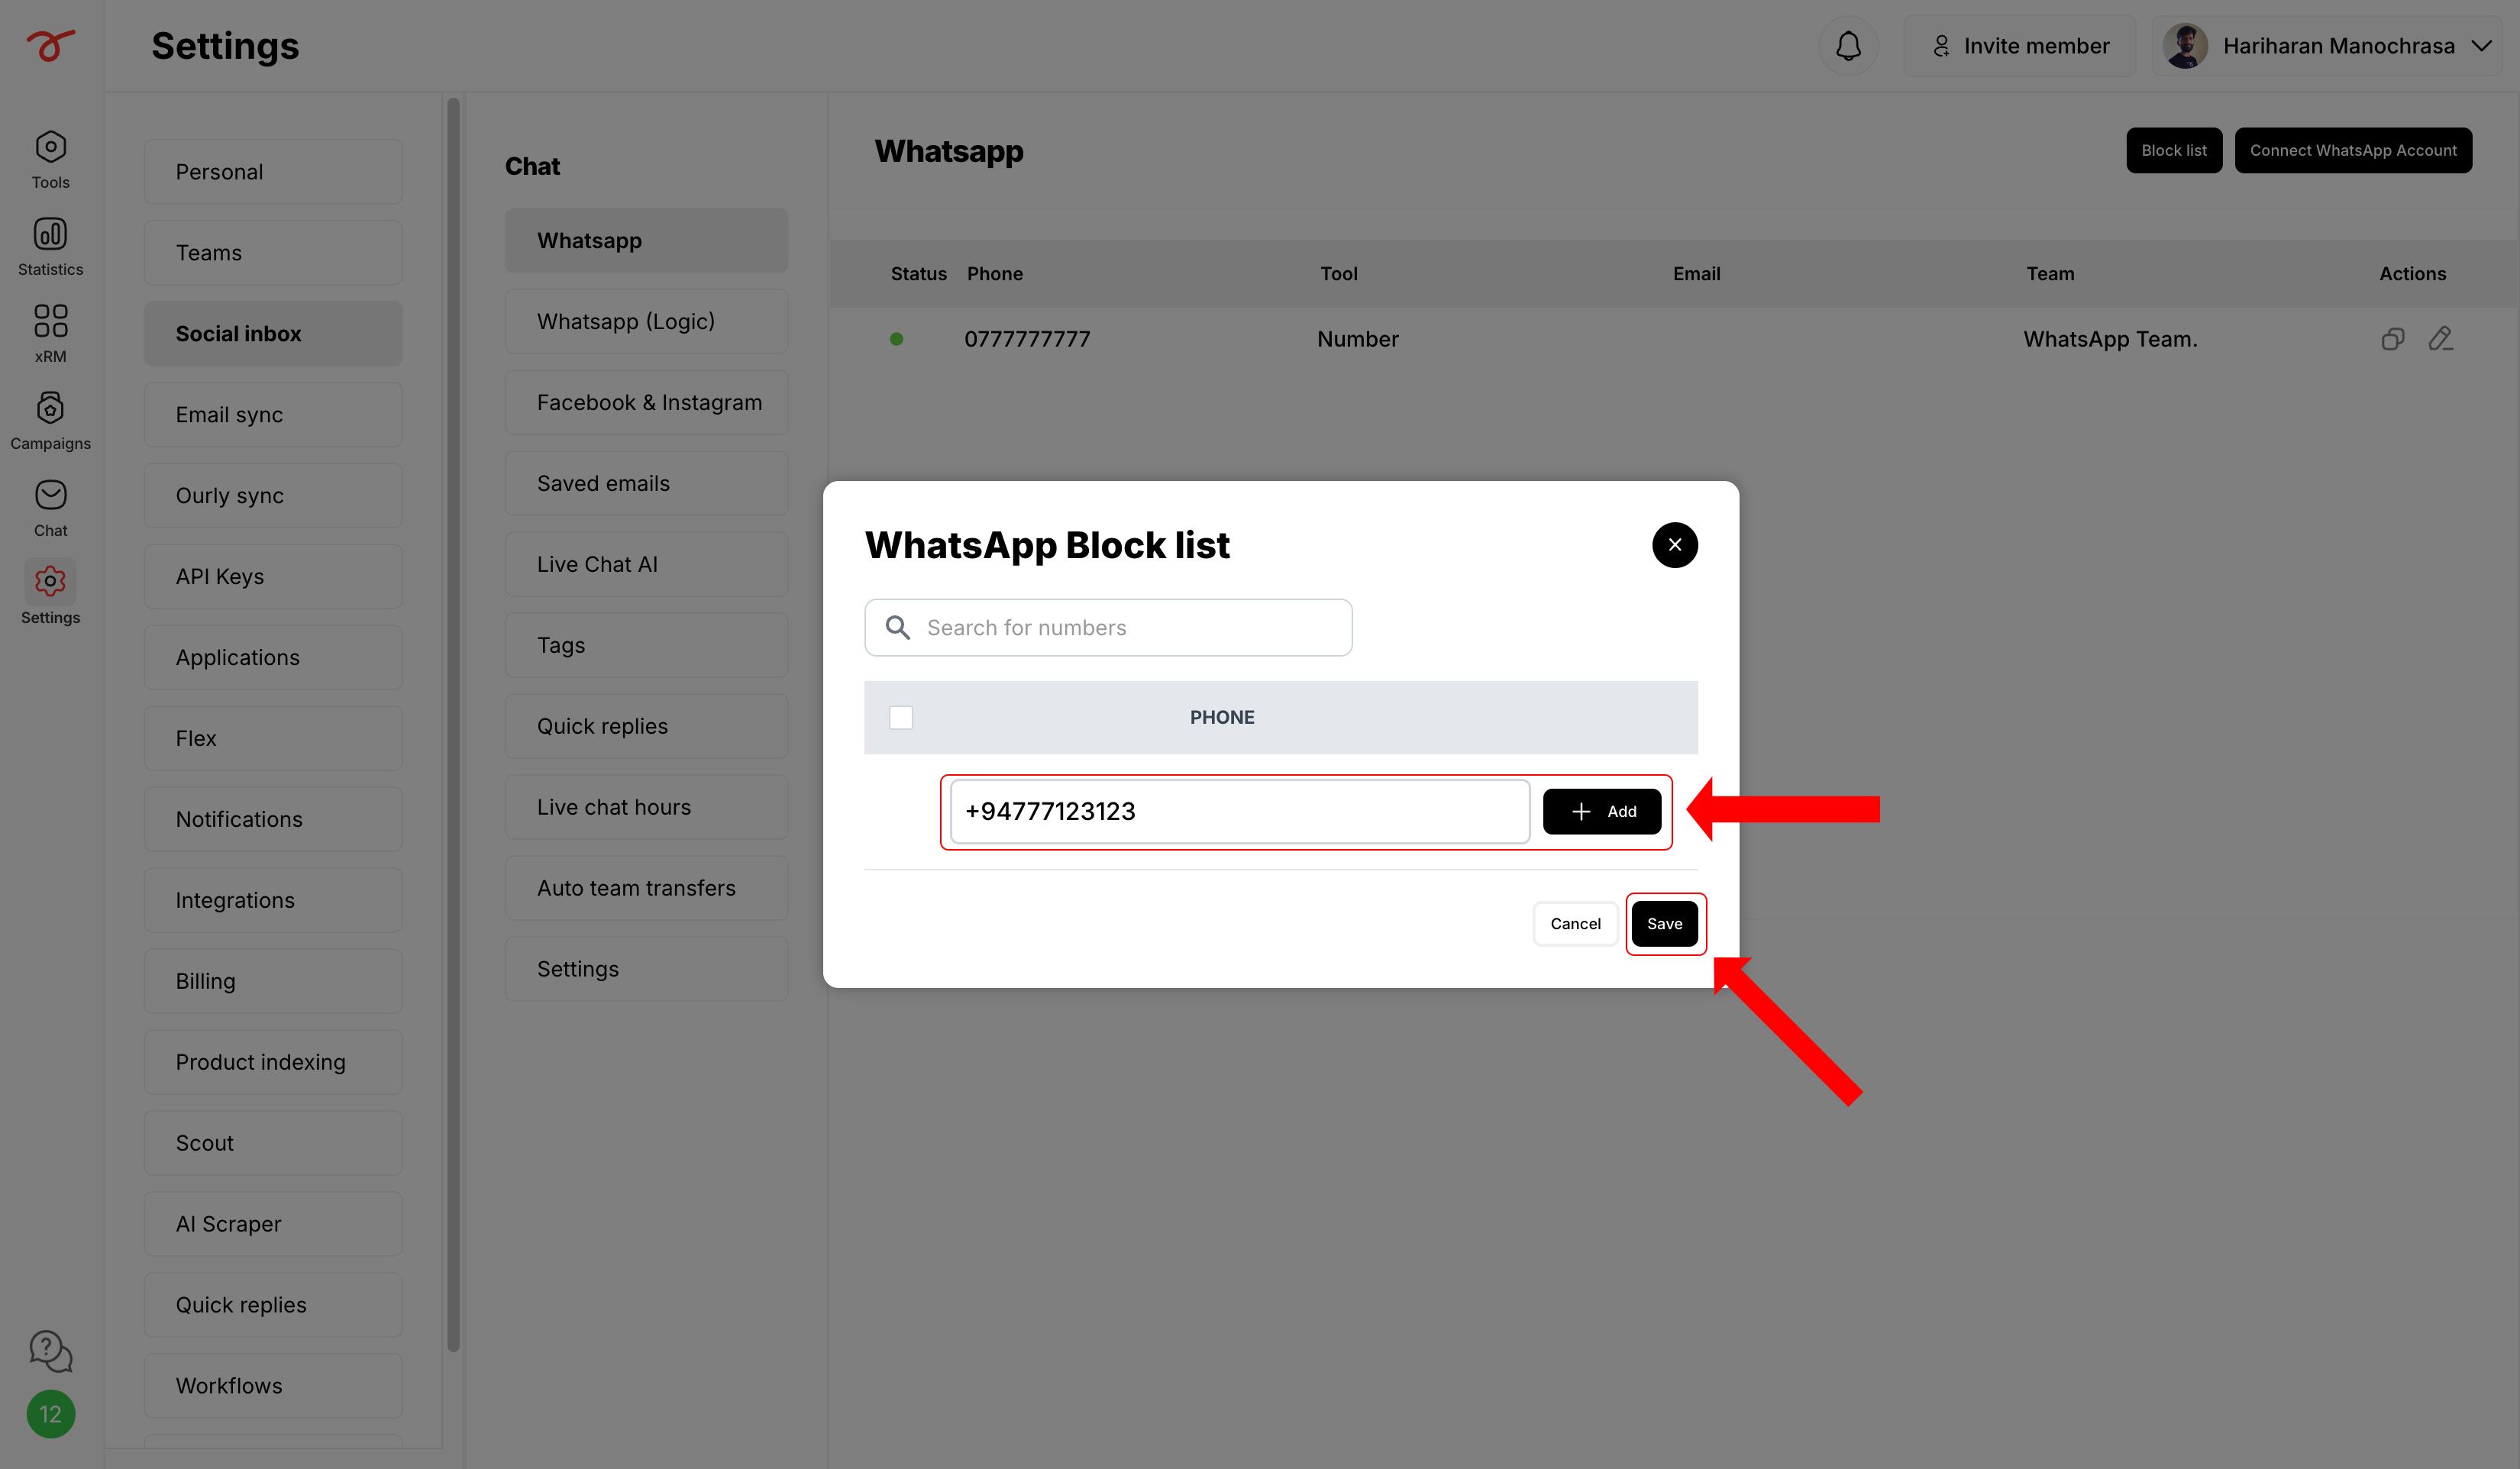Viewport: 2520px width, 1469px height.
Task: Click the phone number input with +94777123123
Action: tap(1240, 812)
